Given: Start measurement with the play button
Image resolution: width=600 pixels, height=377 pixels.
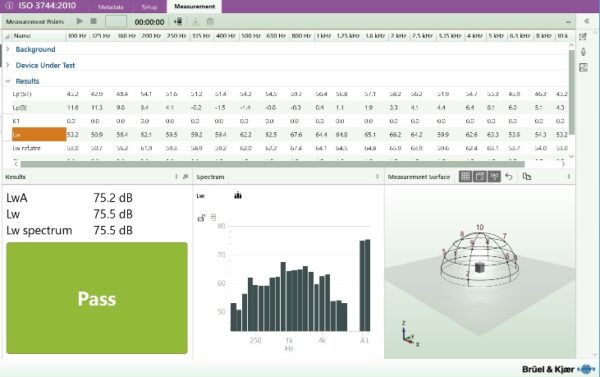Looking at the screenshot, I should pyautogui.click(x=80, y=21).
